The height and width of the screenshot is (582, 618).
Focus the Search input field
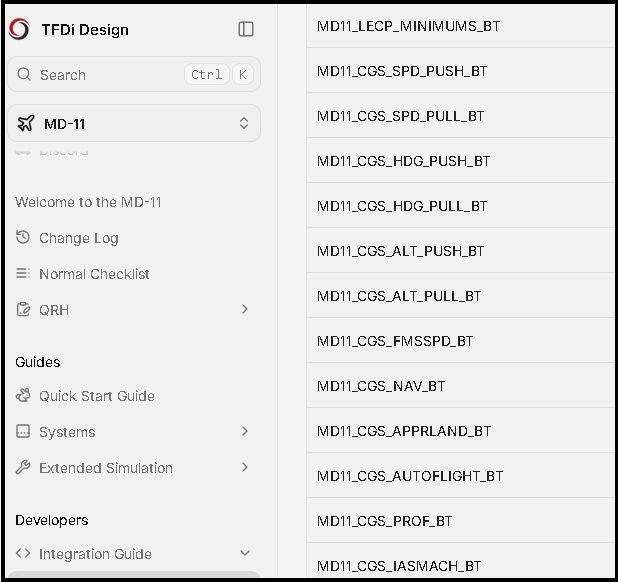coord(134,74)
